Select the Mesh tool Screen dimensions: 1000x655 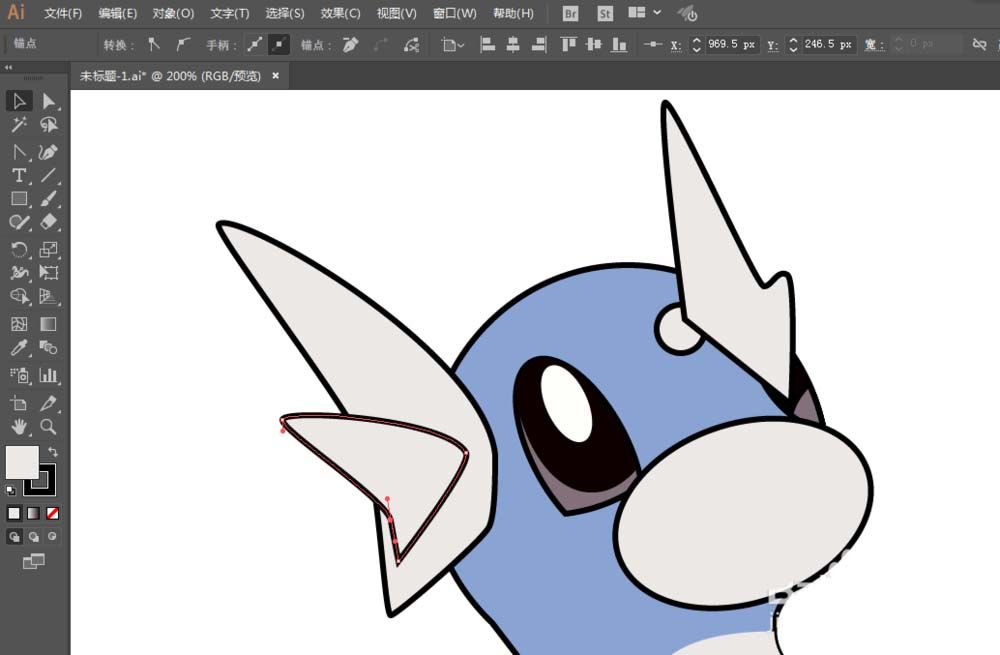point(19,324)
